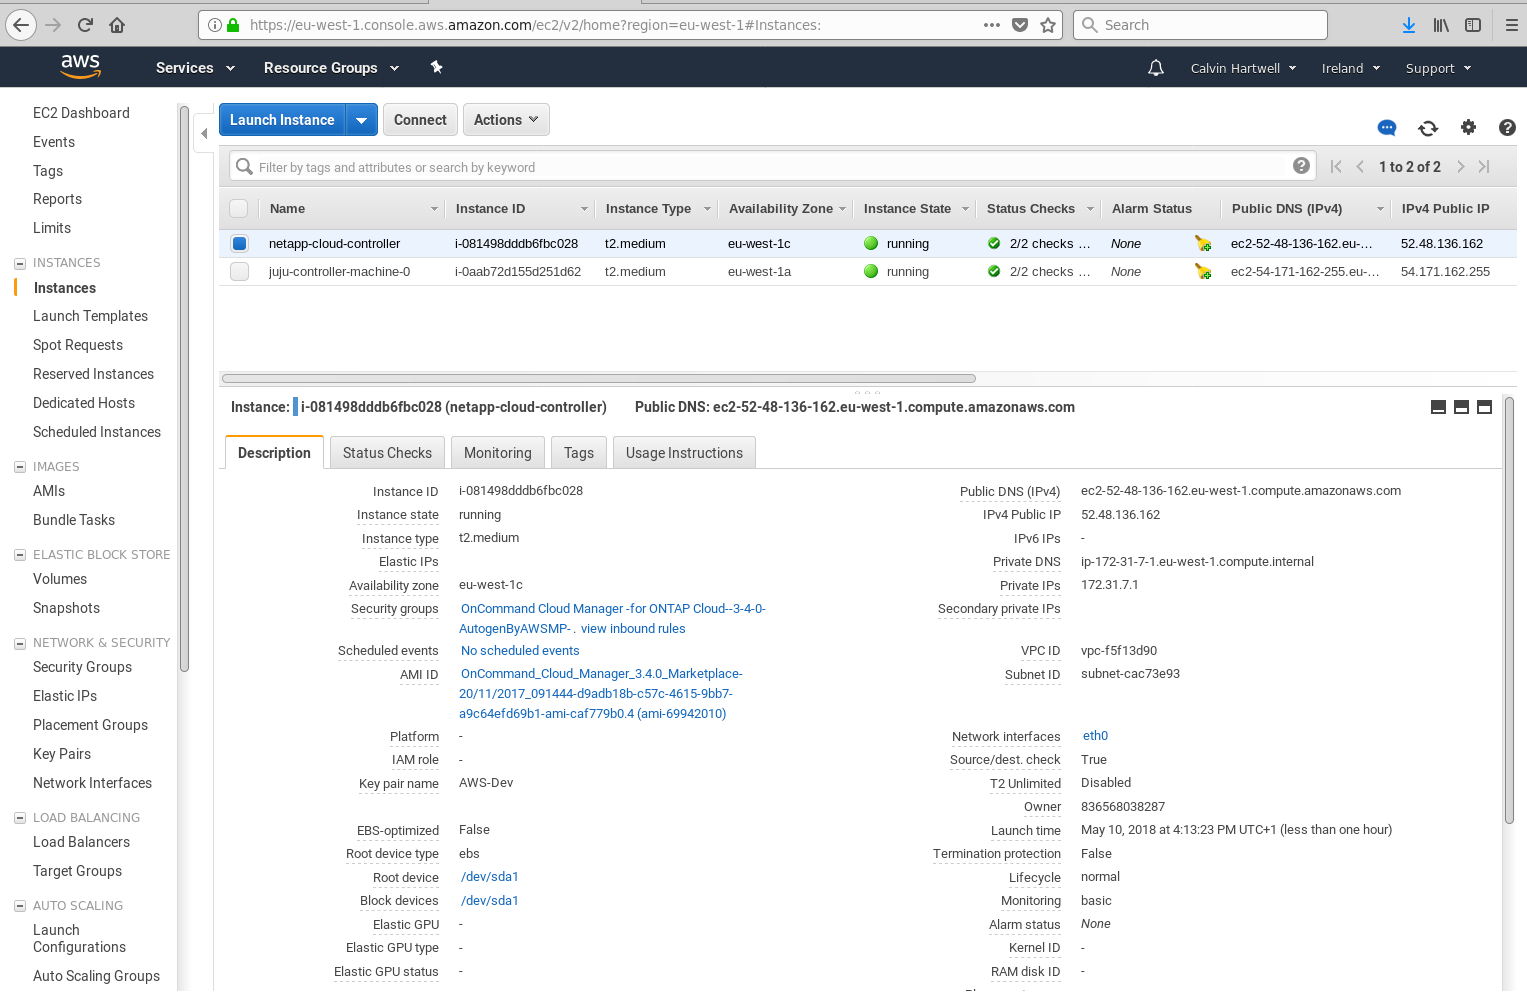The width and height of the screenshot is (1527, 993).
Task: Open the Services menu
Action: point(195,68)
